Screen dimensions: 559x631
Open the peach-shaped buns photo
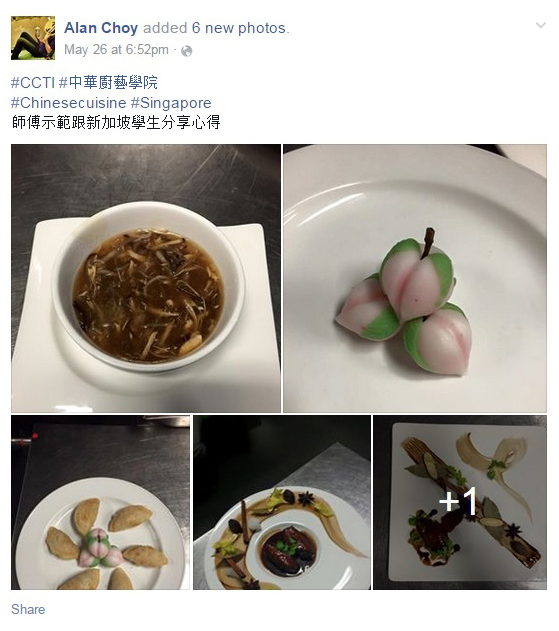point(415,278)
